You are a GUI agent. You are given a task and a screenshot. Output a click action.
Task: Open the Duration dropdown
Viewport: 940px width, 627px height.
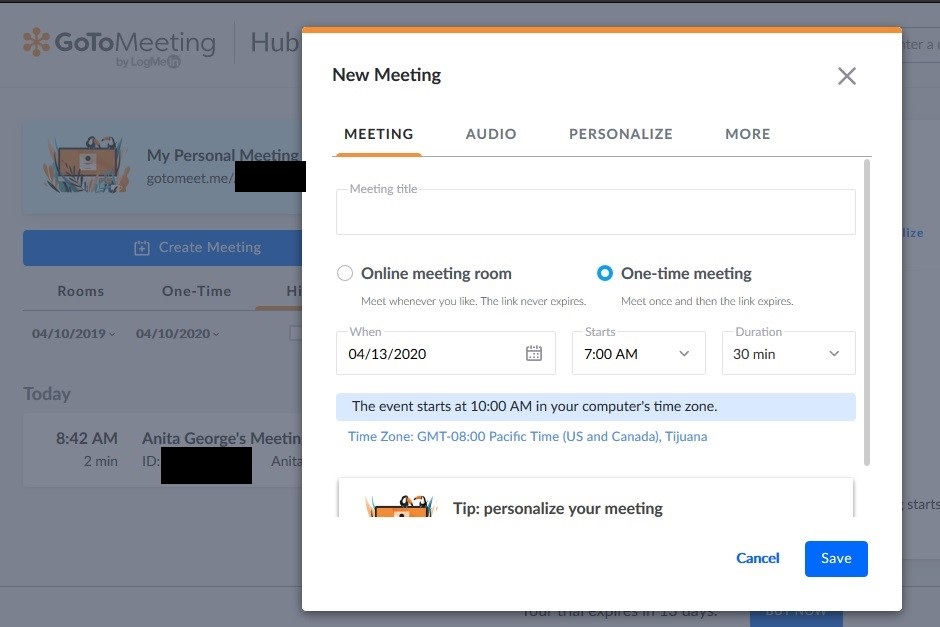click(x=833, y=353)
